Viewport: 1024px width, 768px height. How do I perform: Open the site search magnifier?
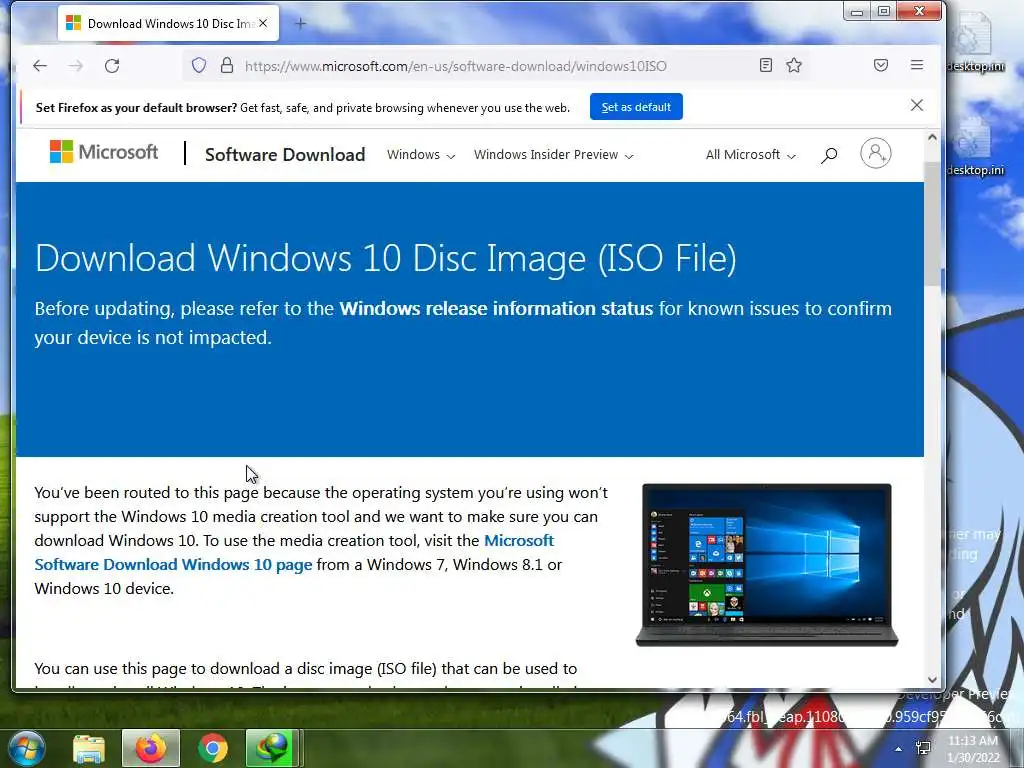829,155
